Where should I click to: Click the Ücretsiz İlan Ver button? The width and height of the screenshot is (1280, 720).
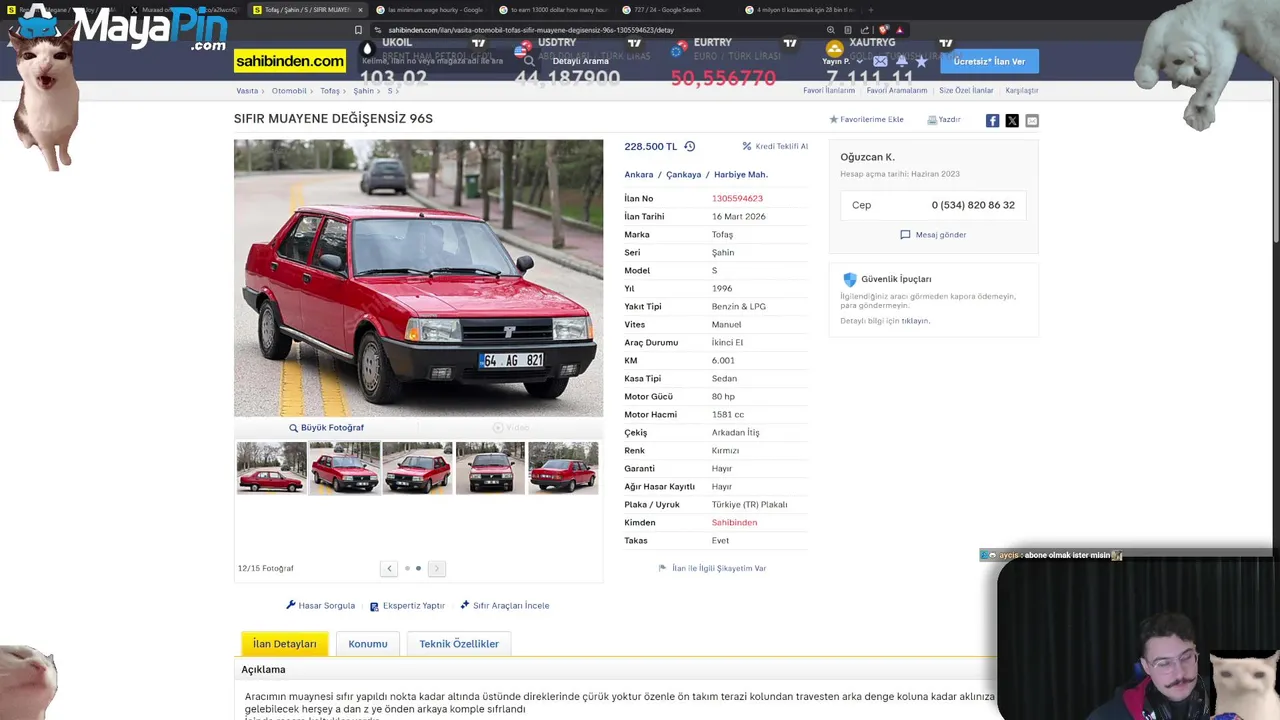tap(989, 61)
